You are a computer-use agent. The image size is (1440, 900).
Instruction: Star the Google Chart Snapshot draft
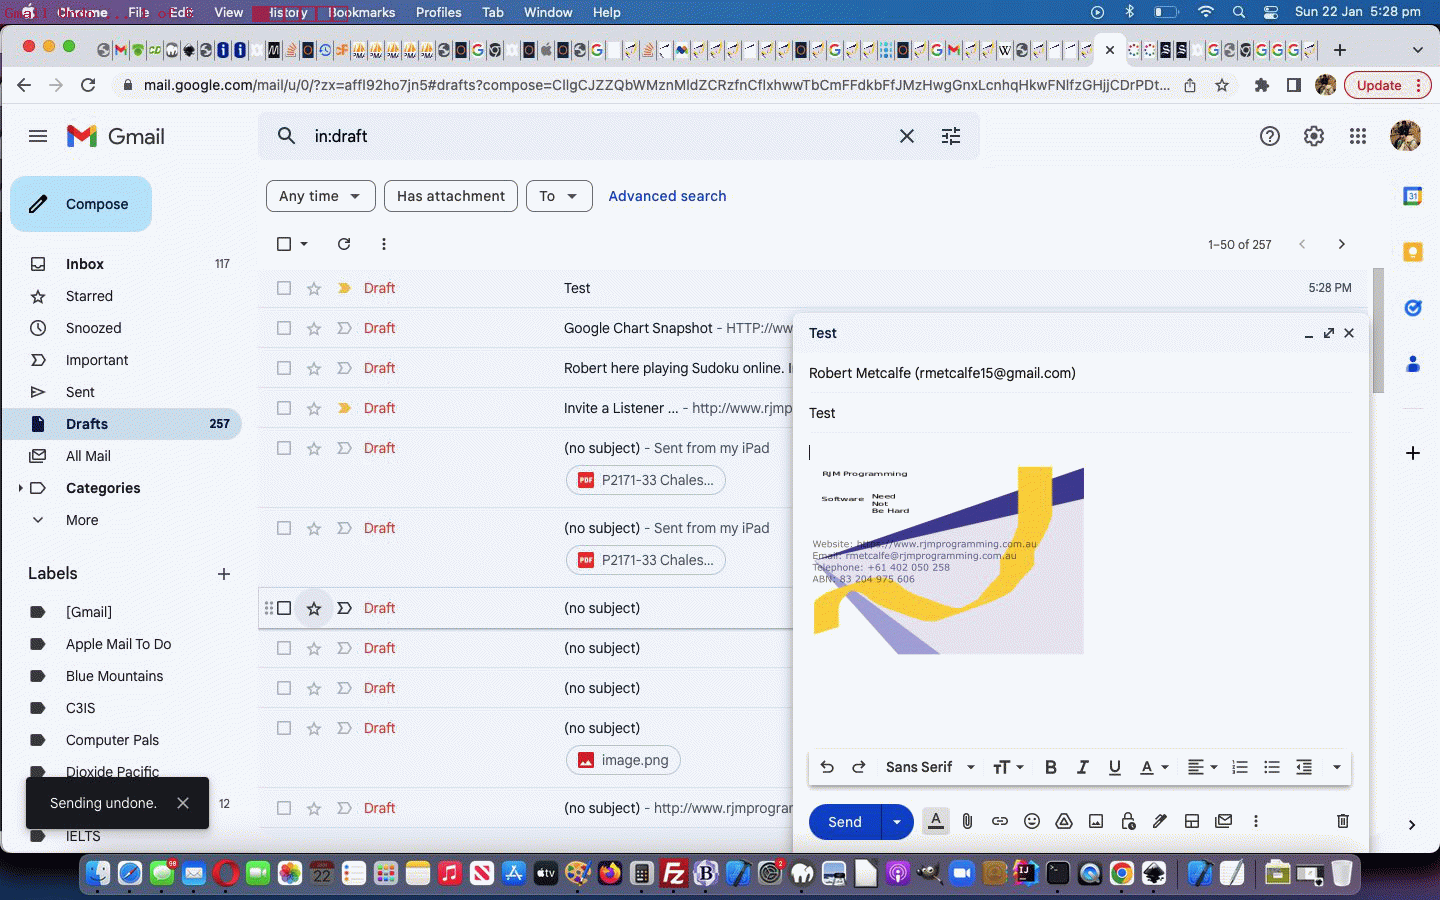[x=314, y=328]
